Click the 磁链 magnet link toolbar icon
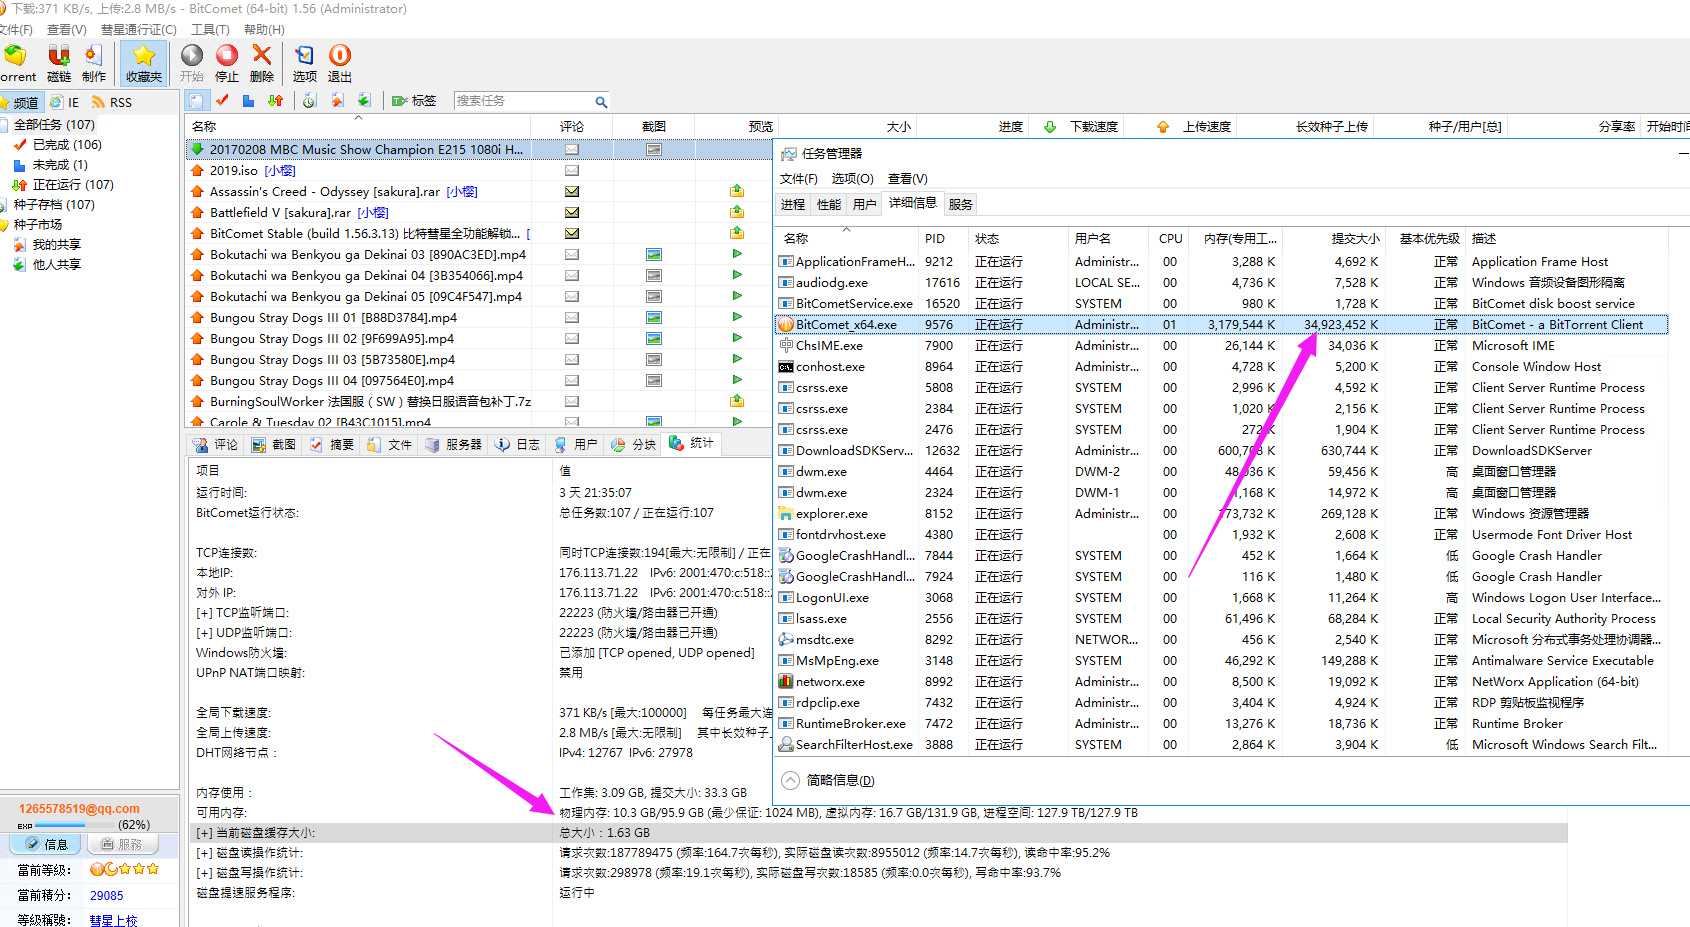1690x927 pixels. 59,63
